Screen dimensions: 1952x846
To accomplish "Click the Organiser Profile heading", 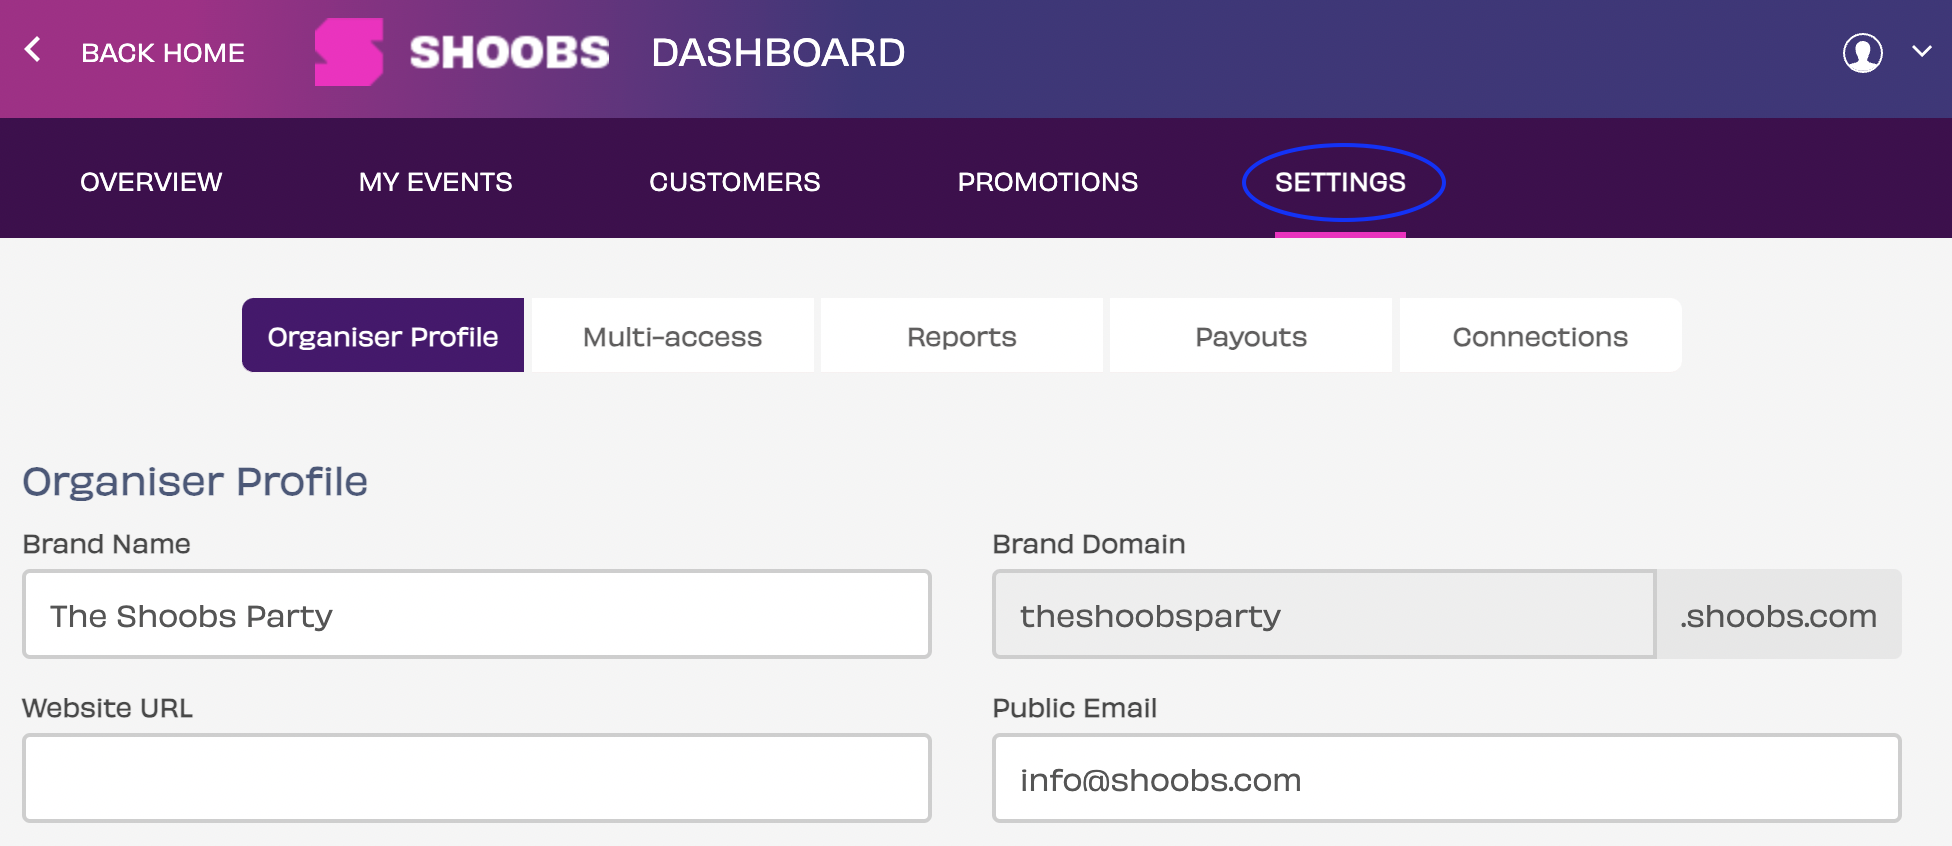I will (195, 482).
